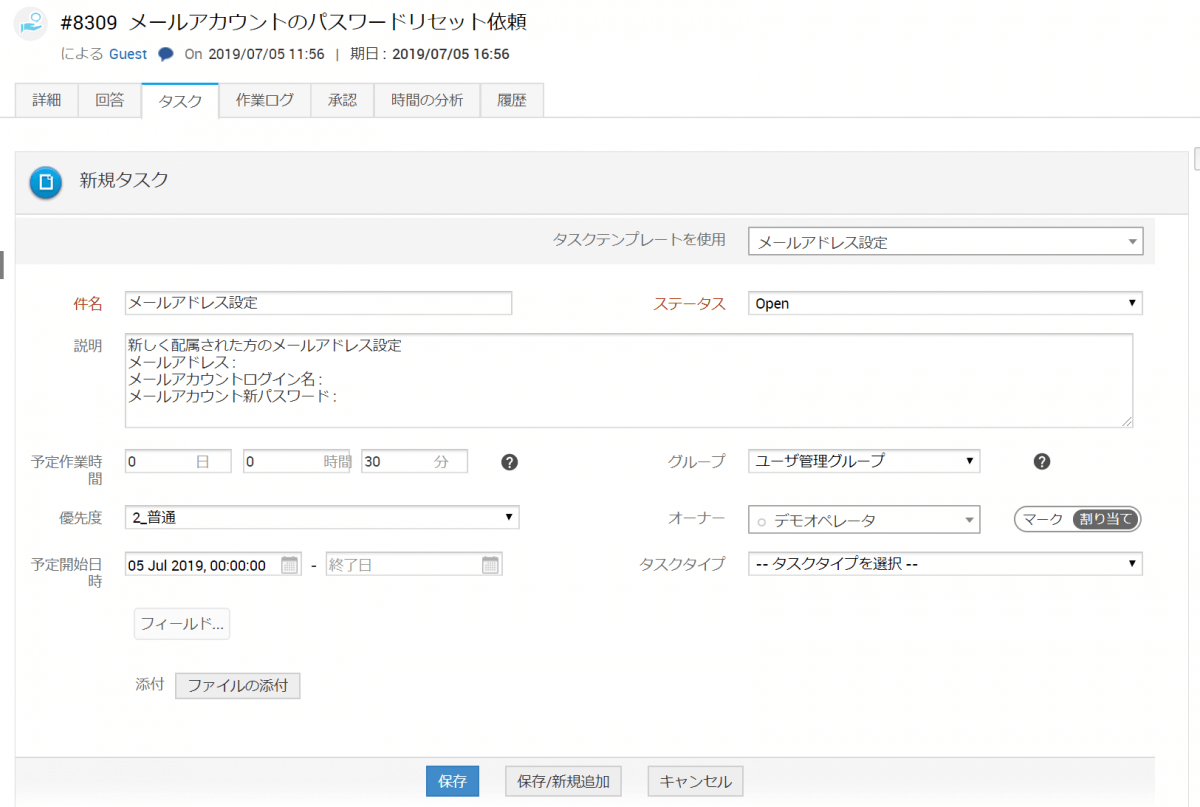
Task: Click the request type icon beside #8309
Action: click(31, 24)
